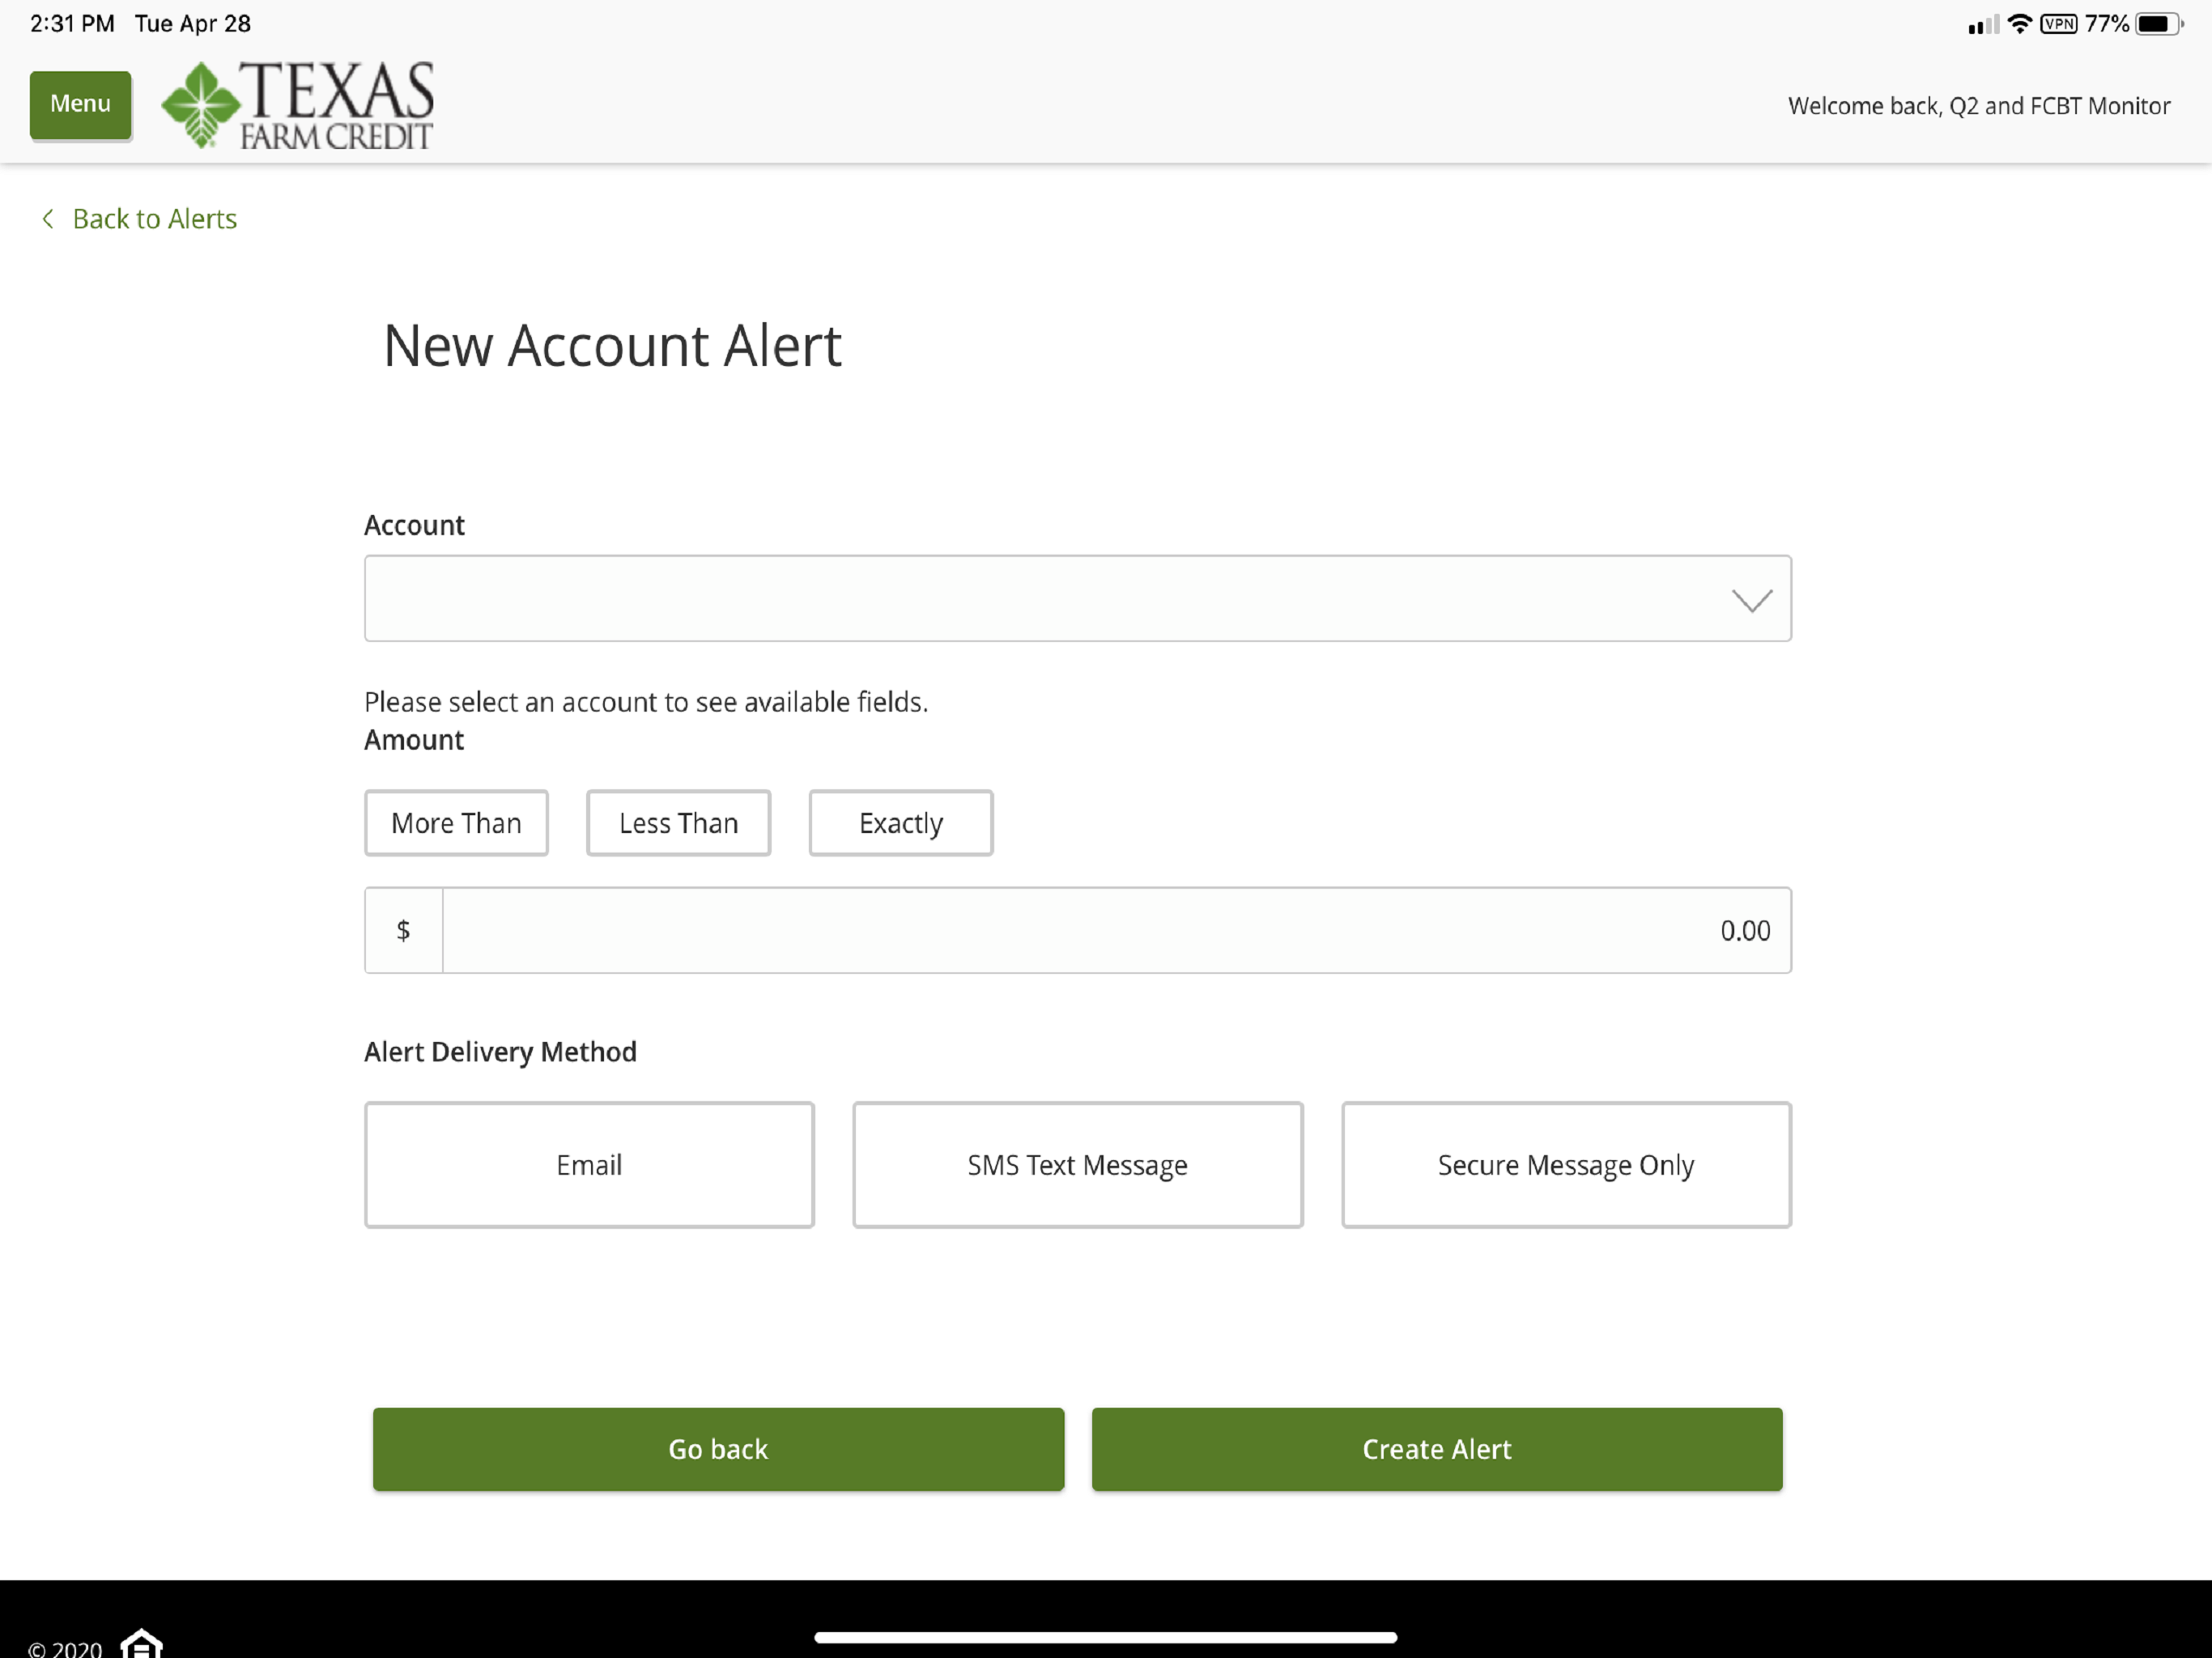Click the battery icon in status bar
The width and height of the screenshot is (2212, 1658).
(x=2159, y=24)
